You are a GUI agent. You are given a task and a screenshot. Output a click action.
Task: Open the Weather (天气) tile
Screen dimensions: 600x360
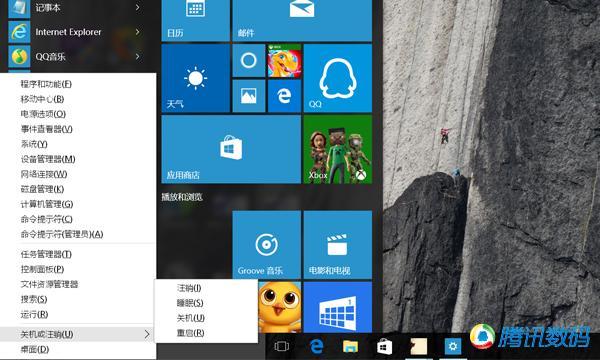pyautogui.click(x=196, y=78)
